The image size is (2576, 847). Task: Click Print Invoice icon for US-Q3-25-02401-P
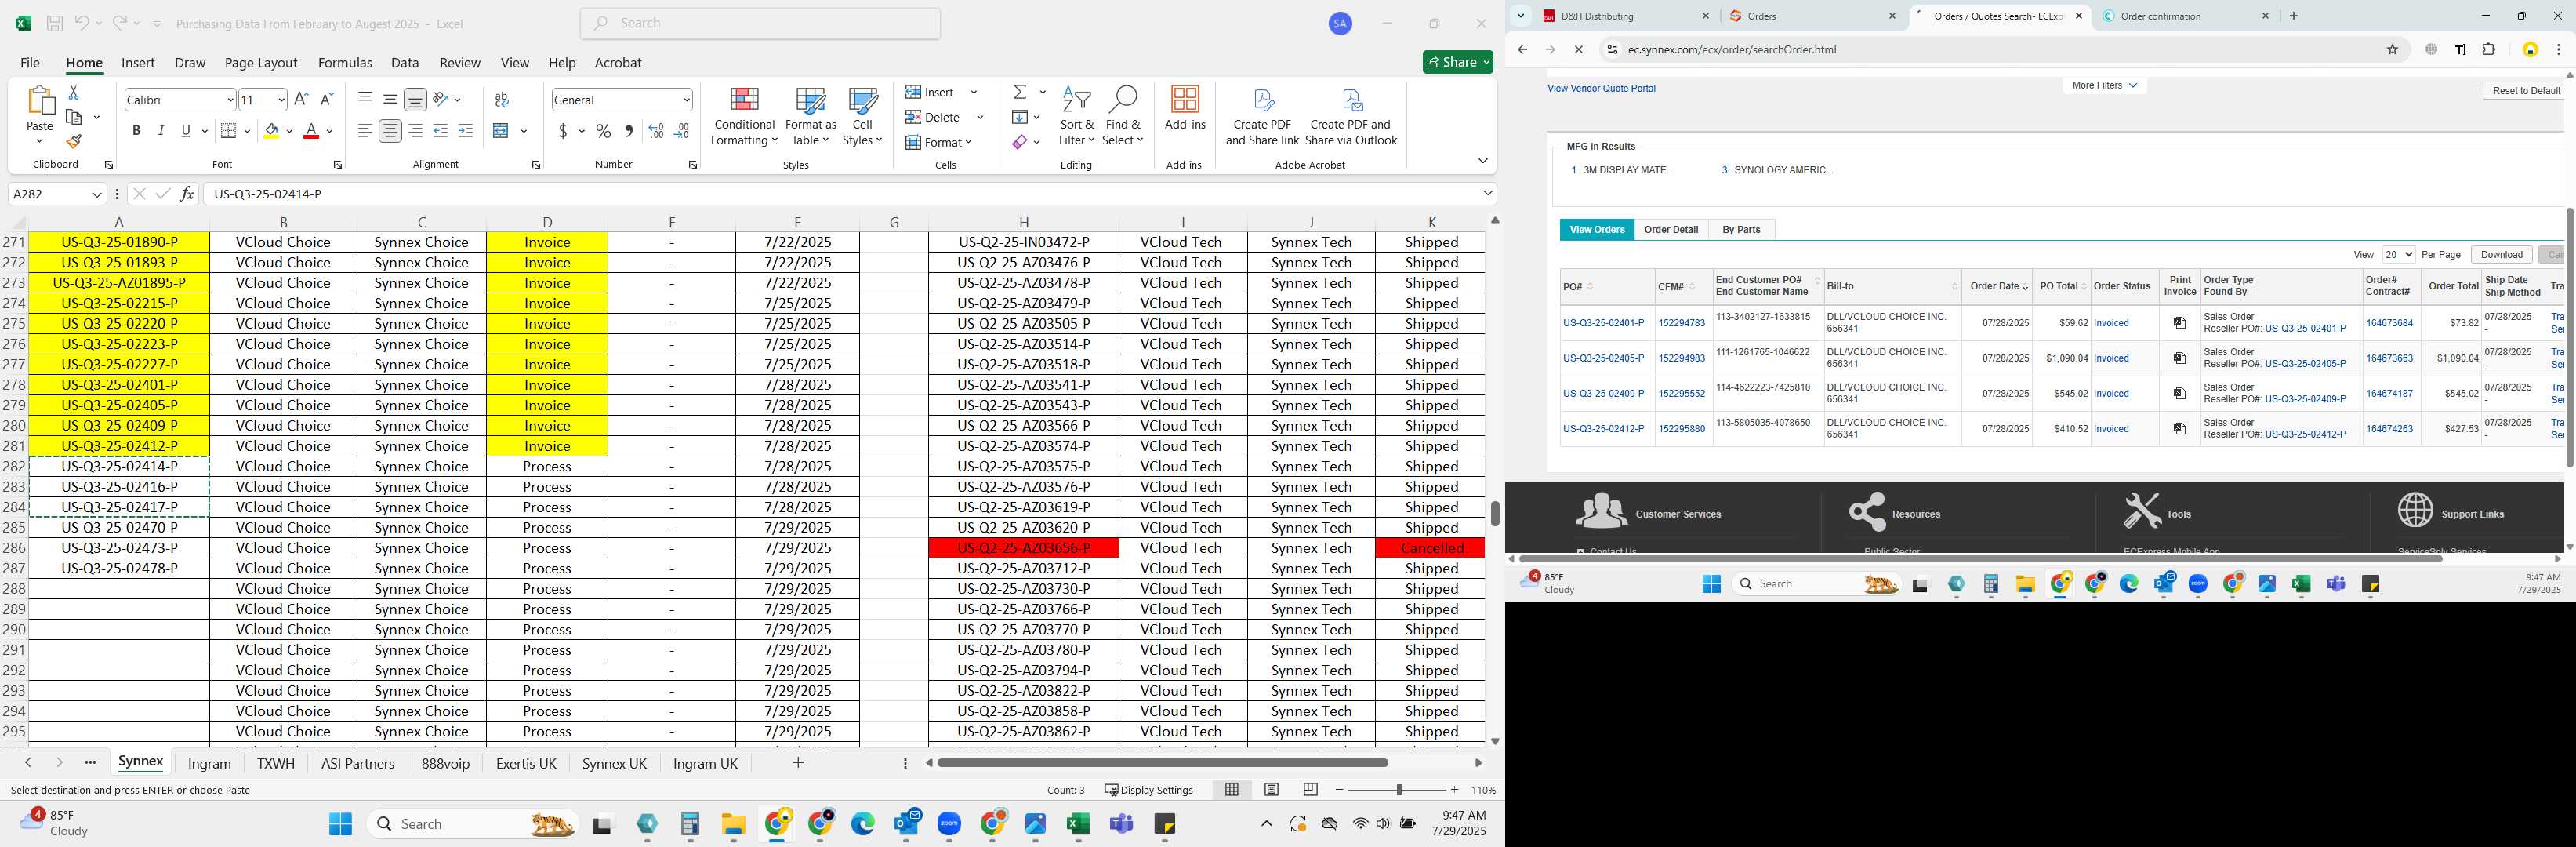coord(2179,323)
